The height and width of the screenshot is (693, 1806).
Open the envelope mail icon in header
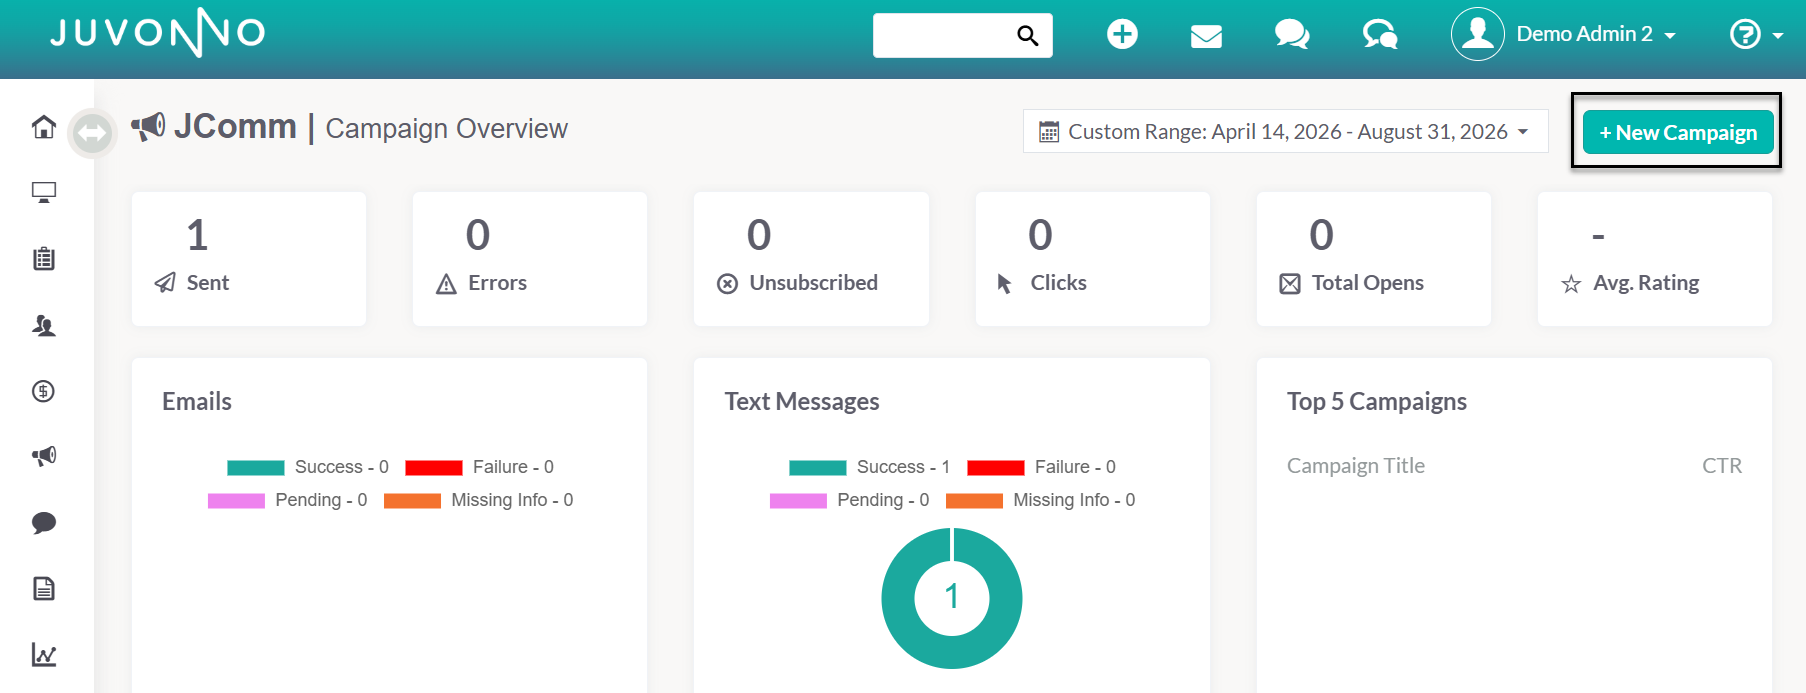pos(1206,36)
